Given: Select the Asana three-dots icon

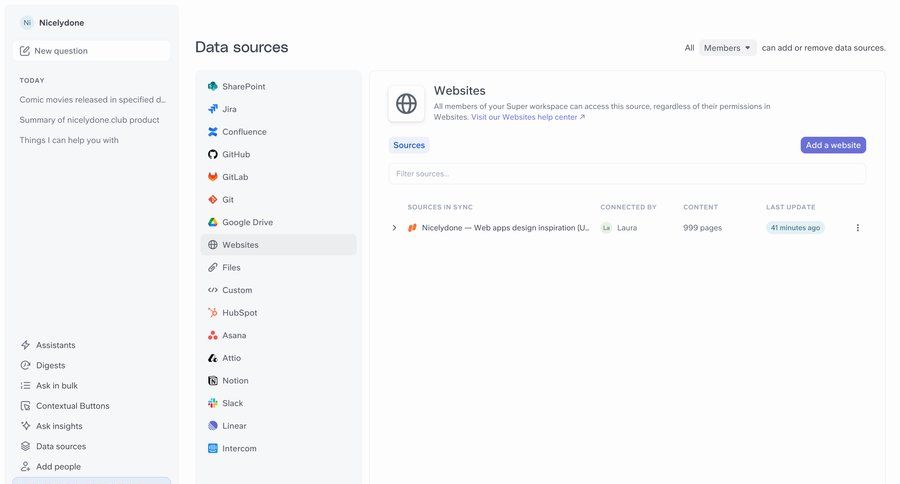Looking at the screenshot, I should point(212,335).
